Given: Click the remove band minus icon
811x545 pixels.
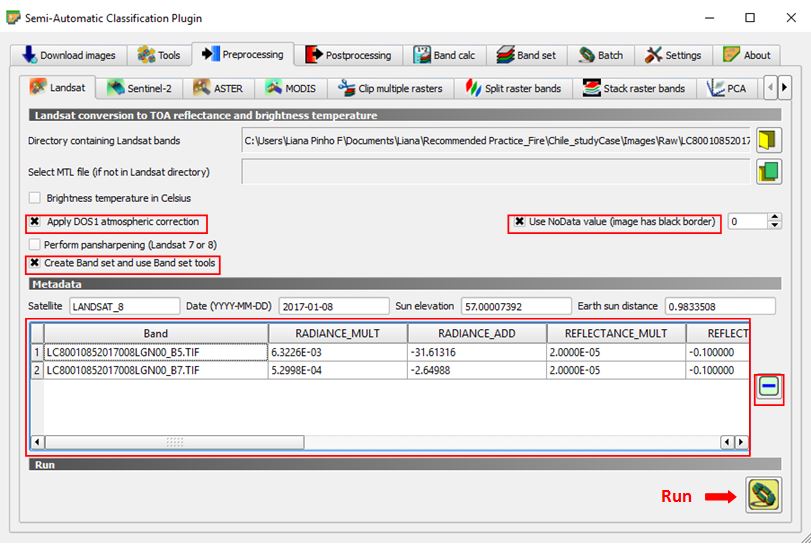Looking at the screenshot, I should (768, 388).
